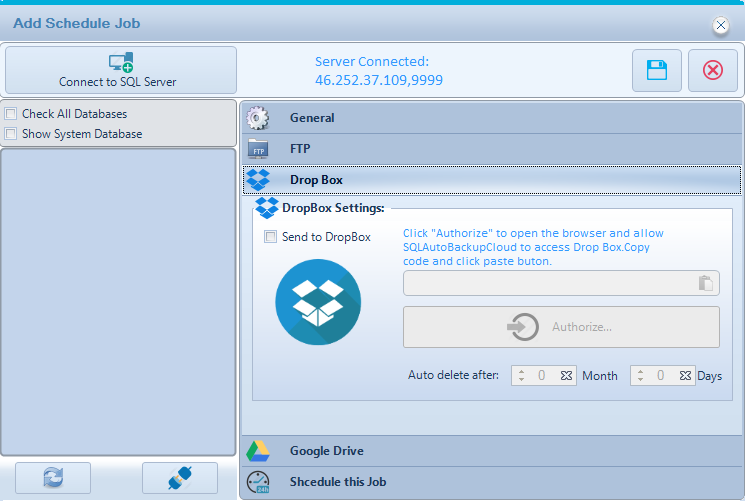Click the FTP folder icon
745x501 pixels.
(x=258, y=149)
